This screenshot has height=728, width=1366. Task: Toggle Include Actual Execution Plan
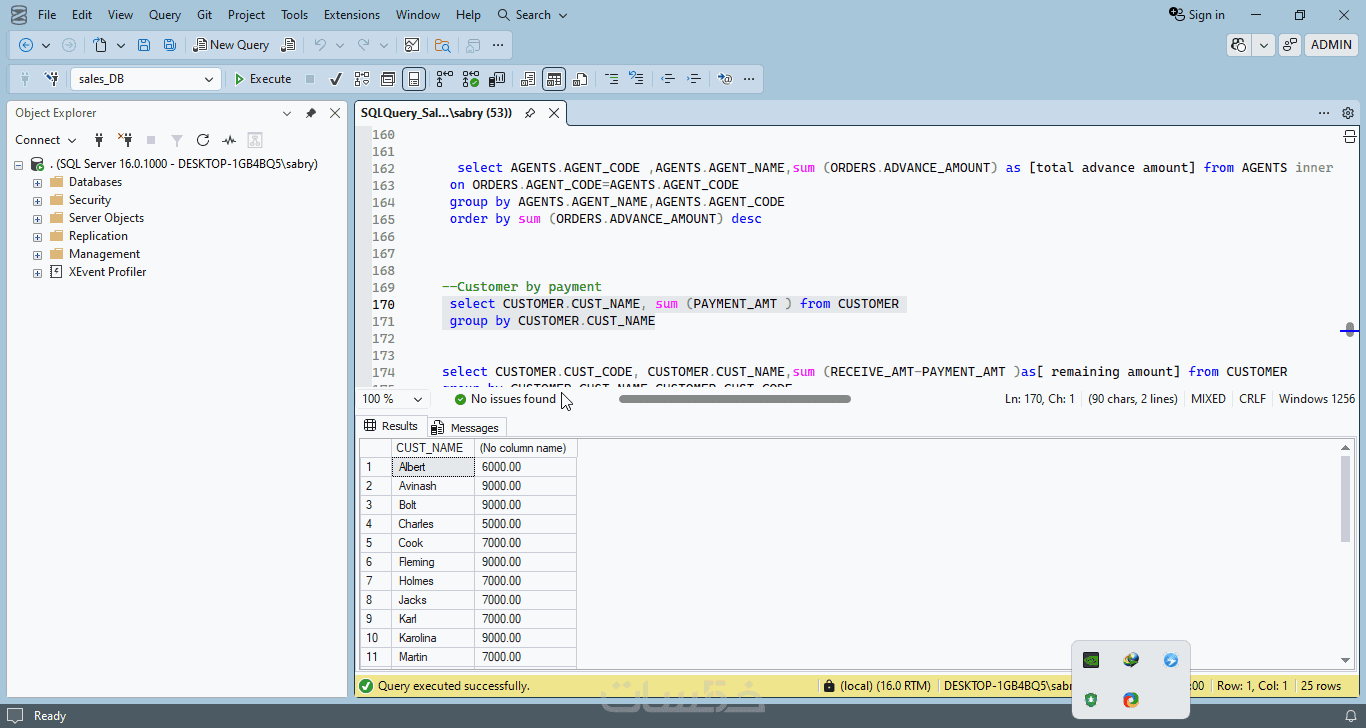(443, 79)
